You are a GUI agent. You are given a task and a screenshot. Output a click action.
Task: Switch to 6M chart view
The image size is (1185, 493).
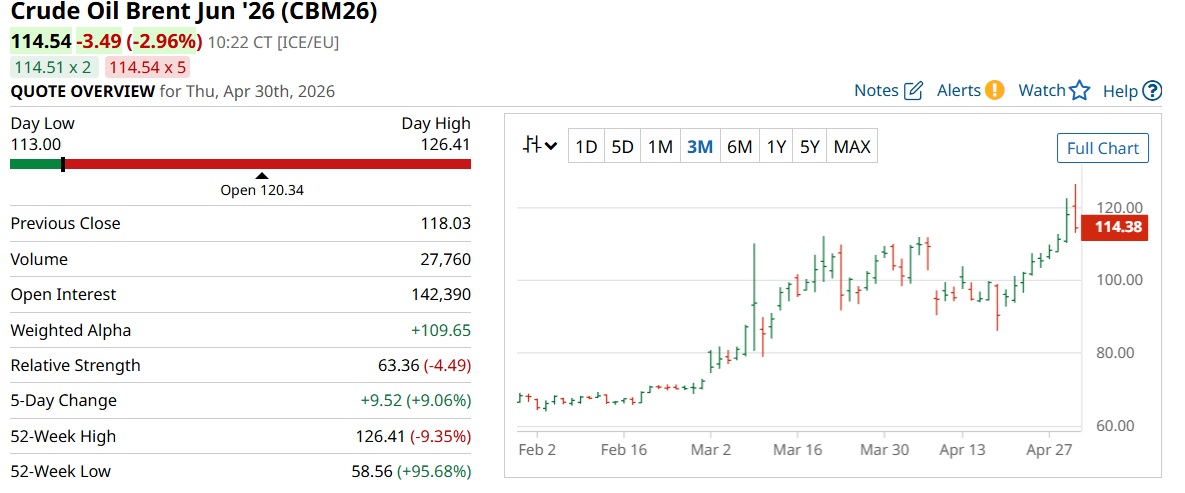[739, 147]
